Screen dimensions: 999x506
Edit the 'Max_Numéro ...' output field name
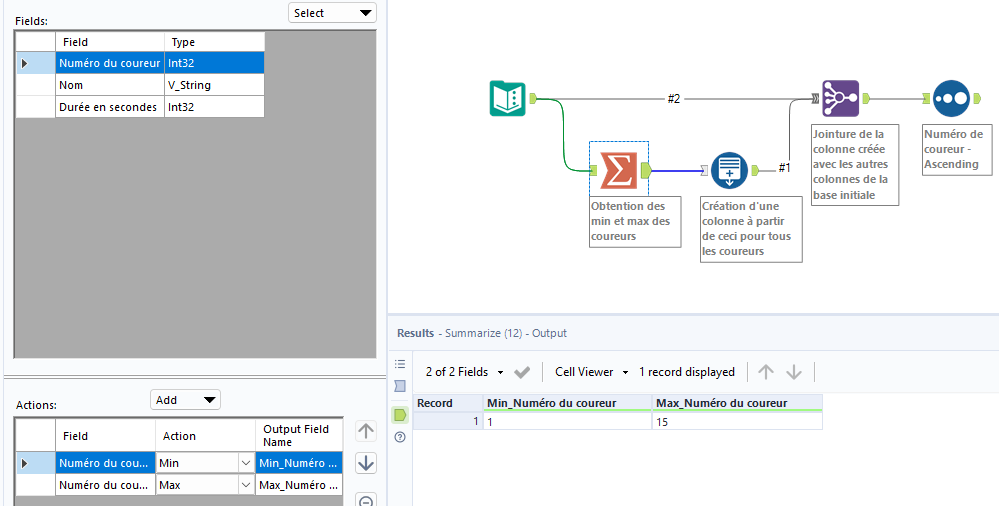coord(299,485)
